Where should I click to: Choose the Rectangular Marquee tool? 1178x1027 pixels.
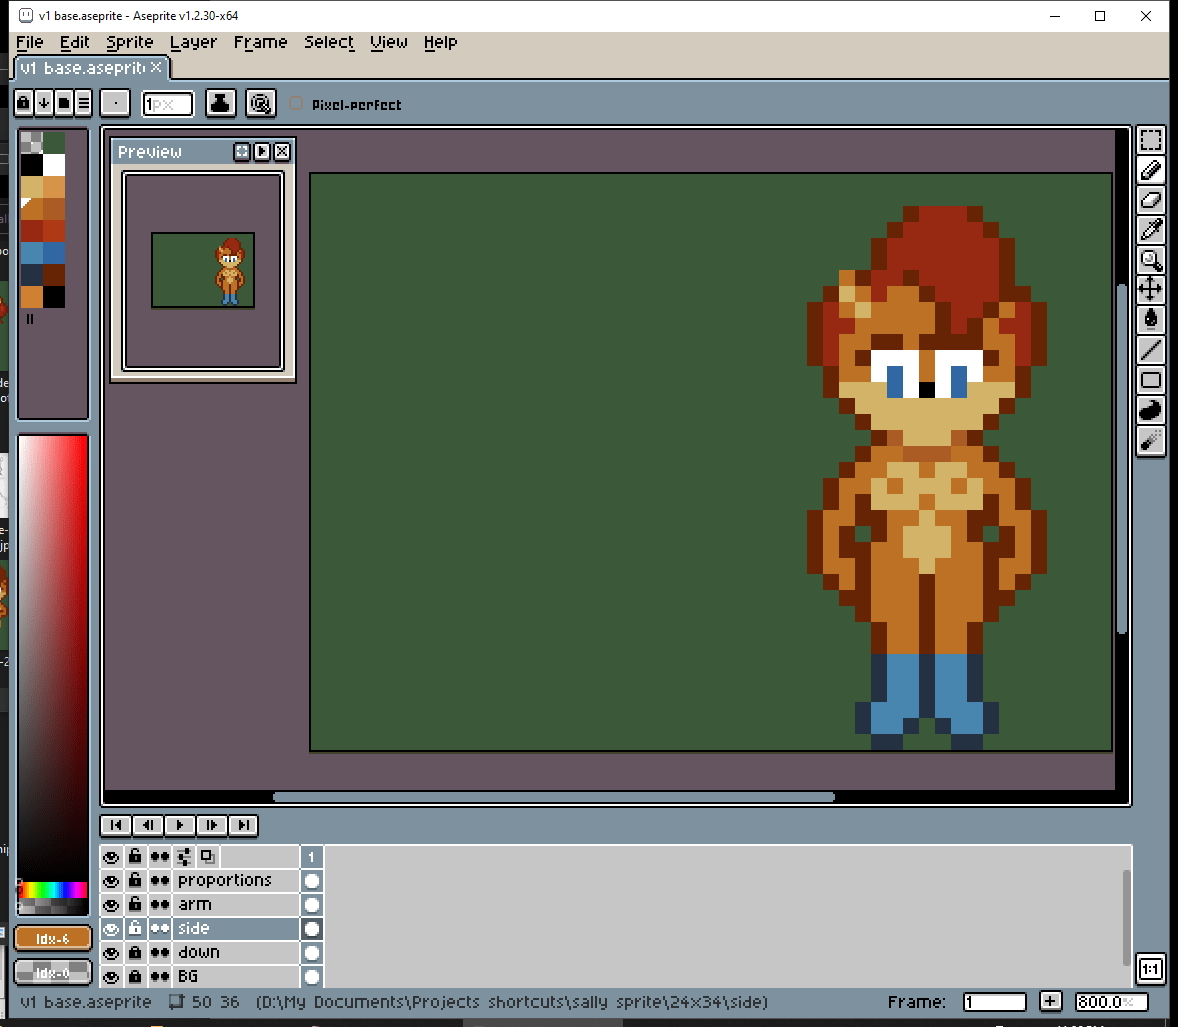point(1151,141)
